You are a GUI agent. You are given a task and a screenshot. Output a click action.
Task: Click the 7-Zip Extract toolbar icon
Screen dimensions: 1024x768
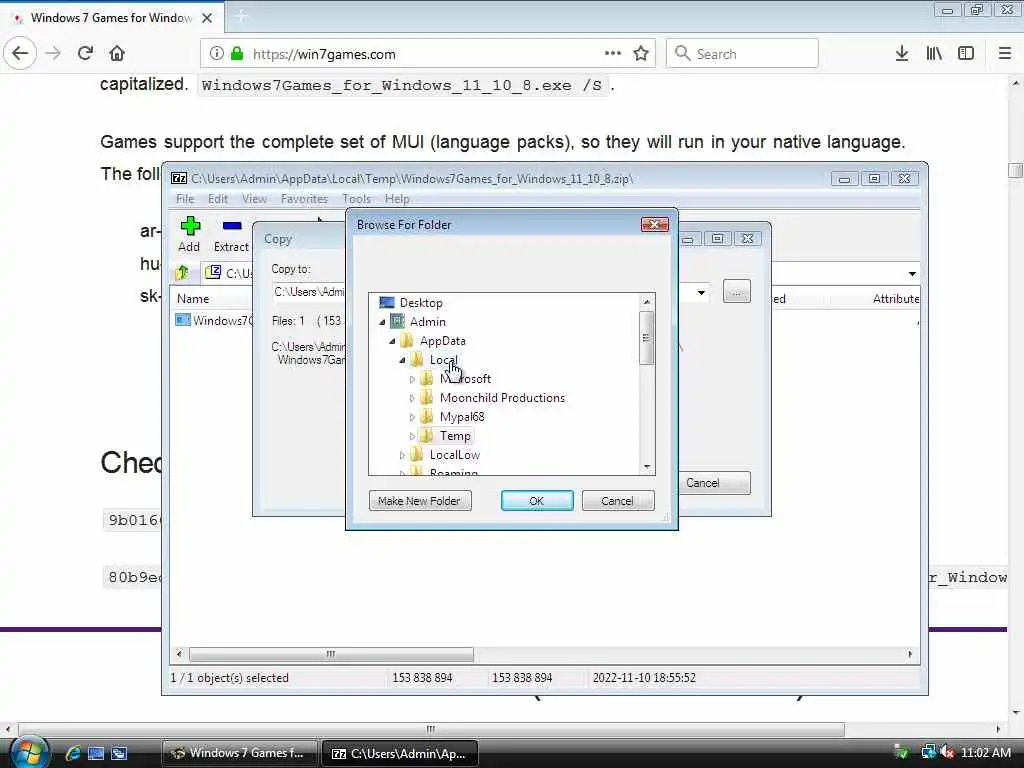coord(232,226)
